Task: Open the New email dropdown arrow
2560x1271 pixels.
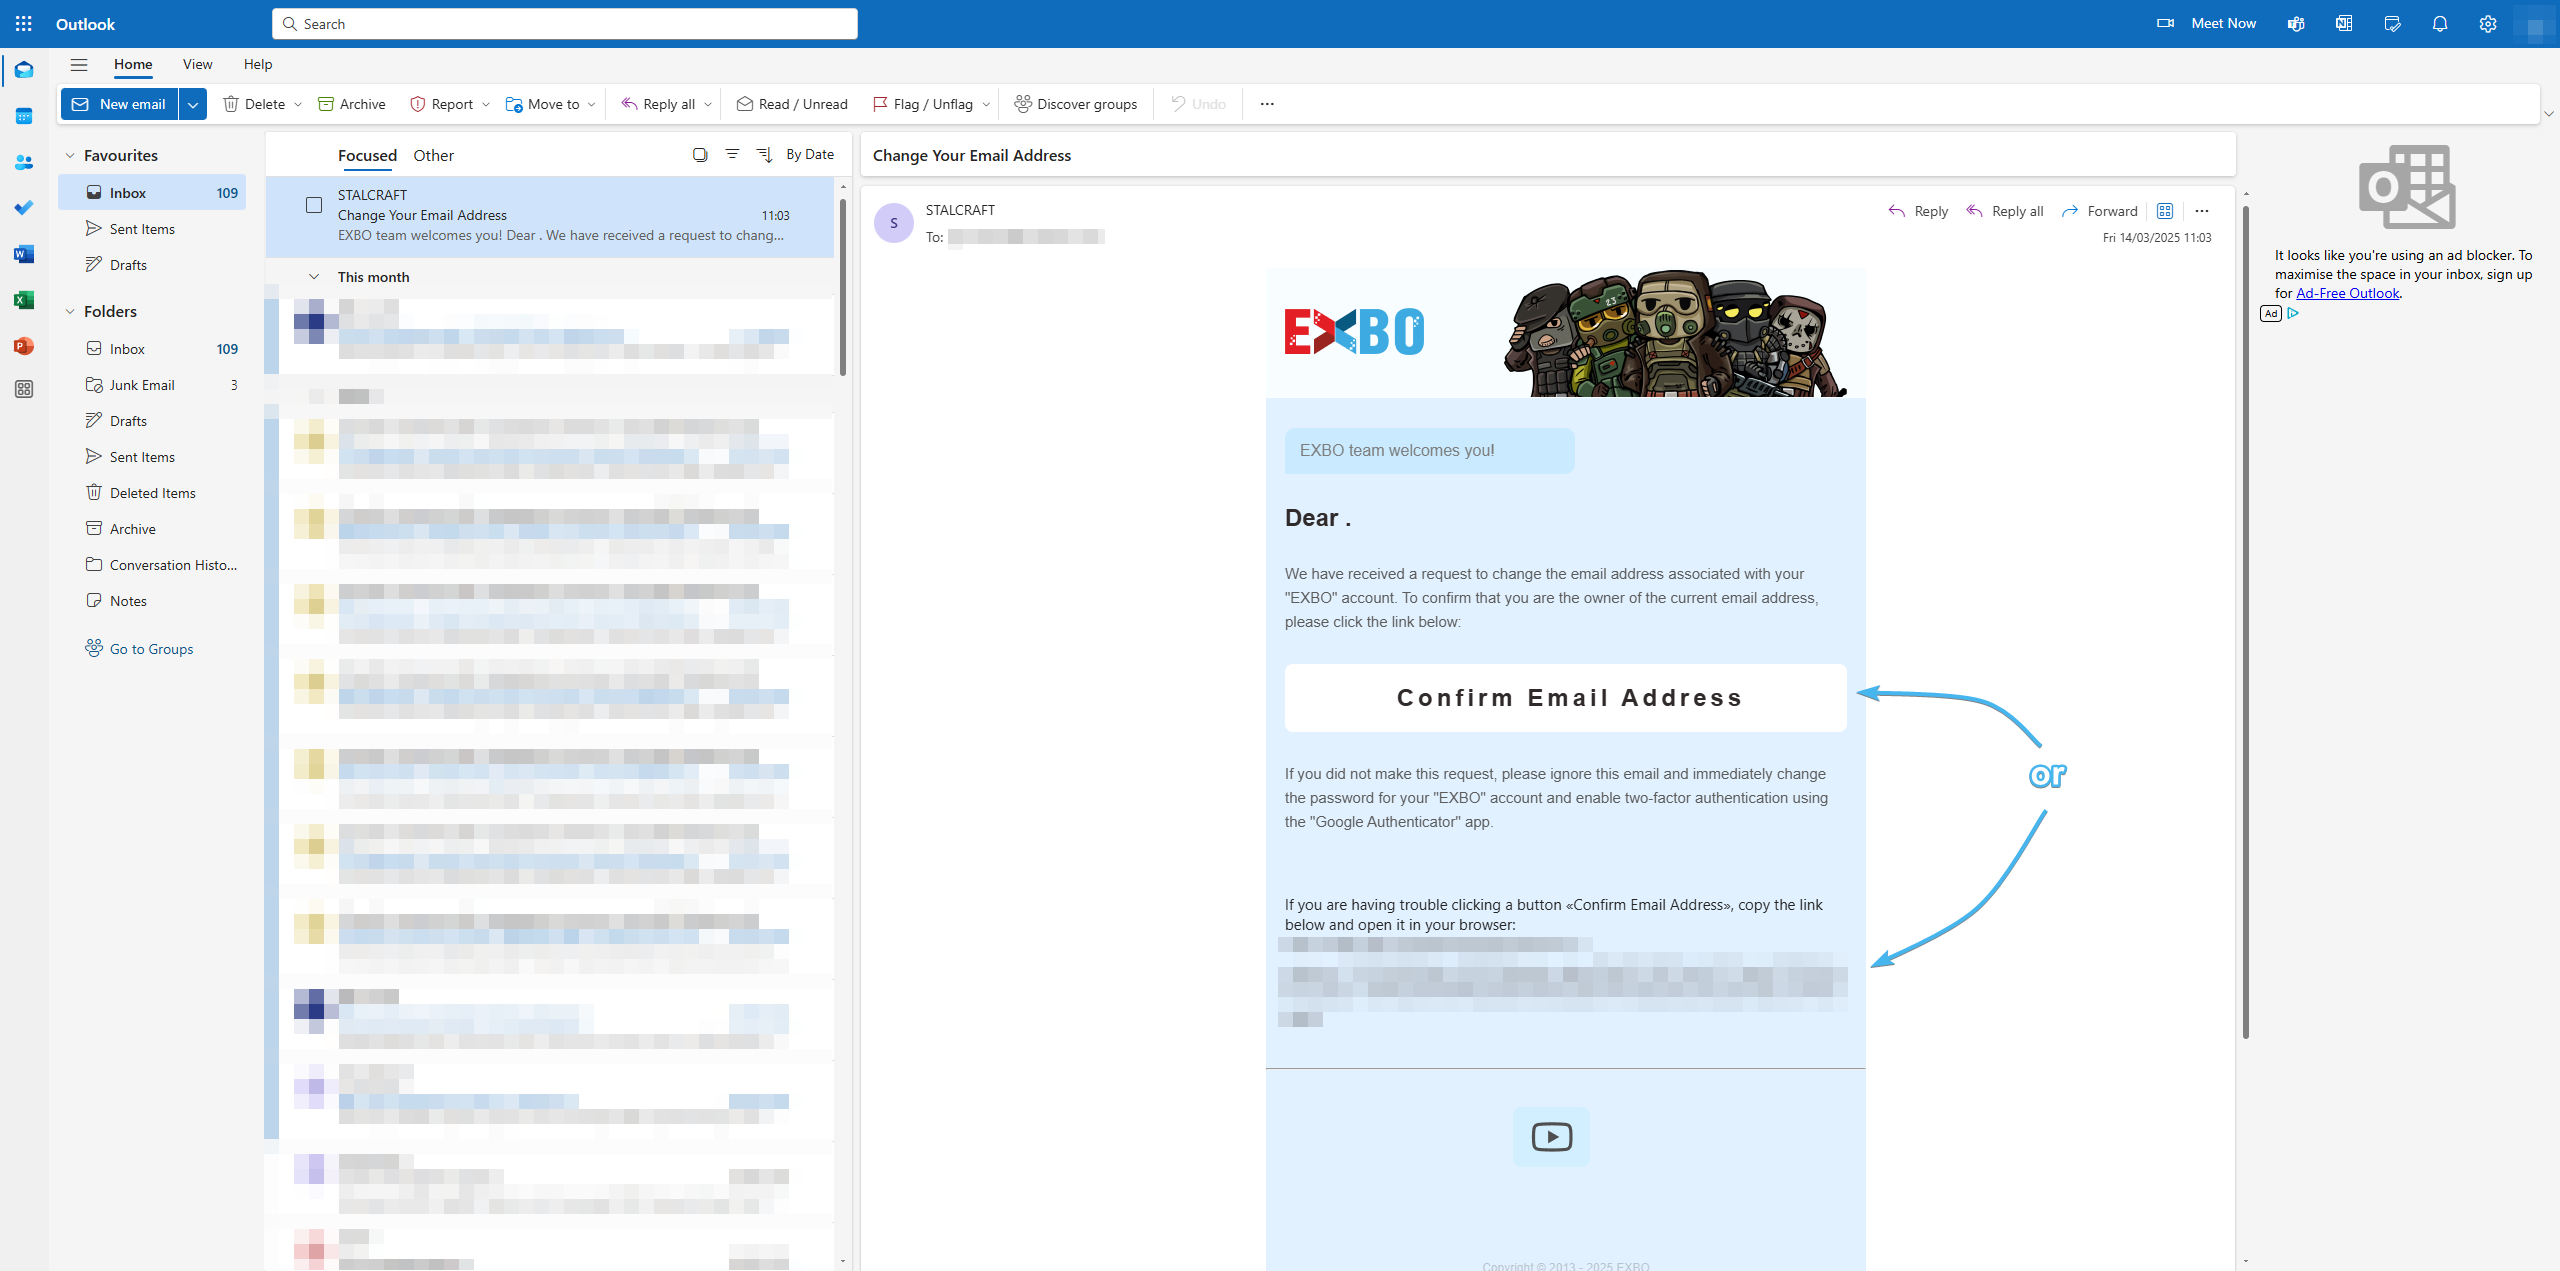Action: [x=193, y=104]
